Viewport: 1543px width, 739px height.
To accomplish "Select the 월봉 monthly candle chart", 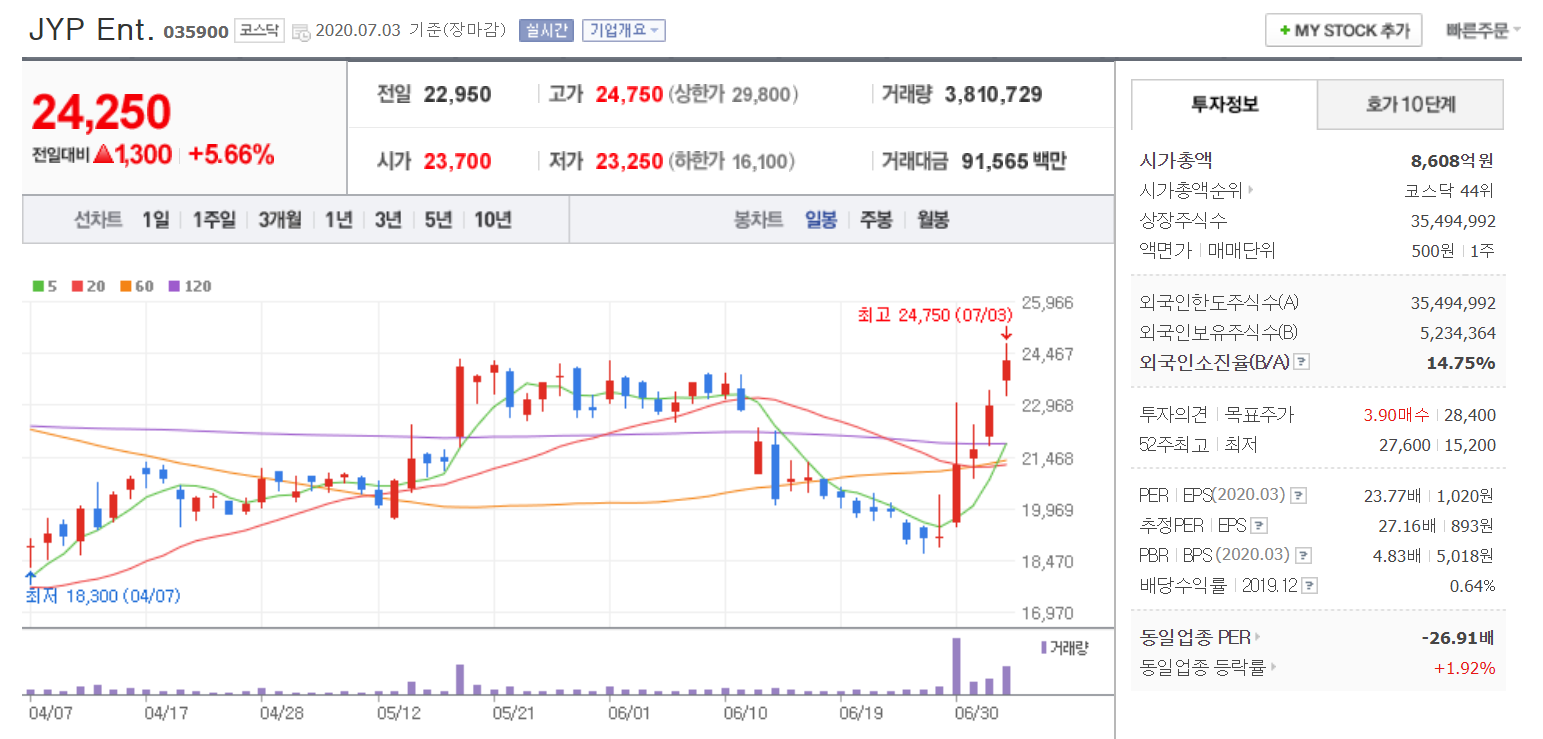I will (x=933, y=220).
